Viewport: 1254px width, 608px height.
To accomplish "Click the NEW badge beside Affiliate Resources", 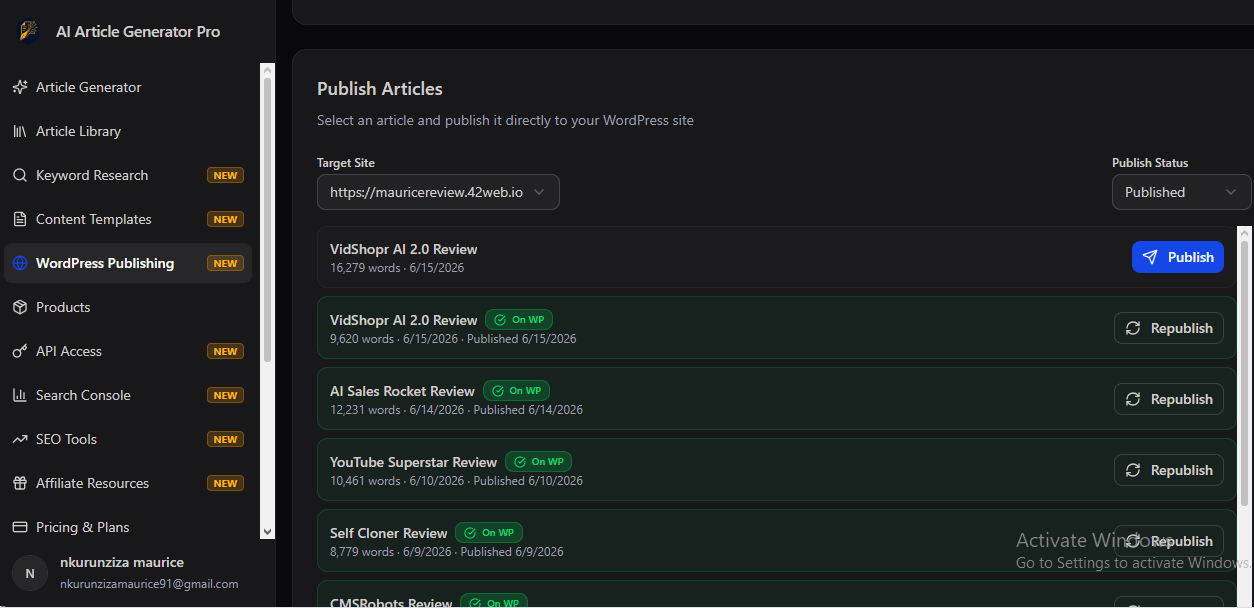I will click(x=225, y=483).
